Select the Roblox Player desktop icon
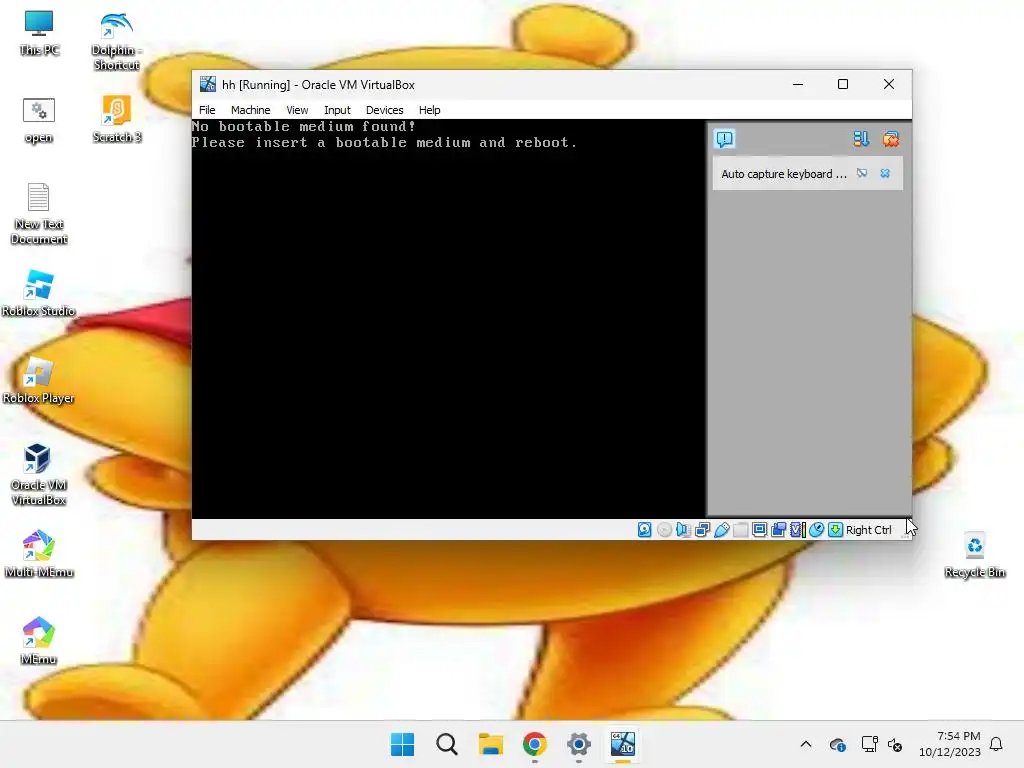 38,381
